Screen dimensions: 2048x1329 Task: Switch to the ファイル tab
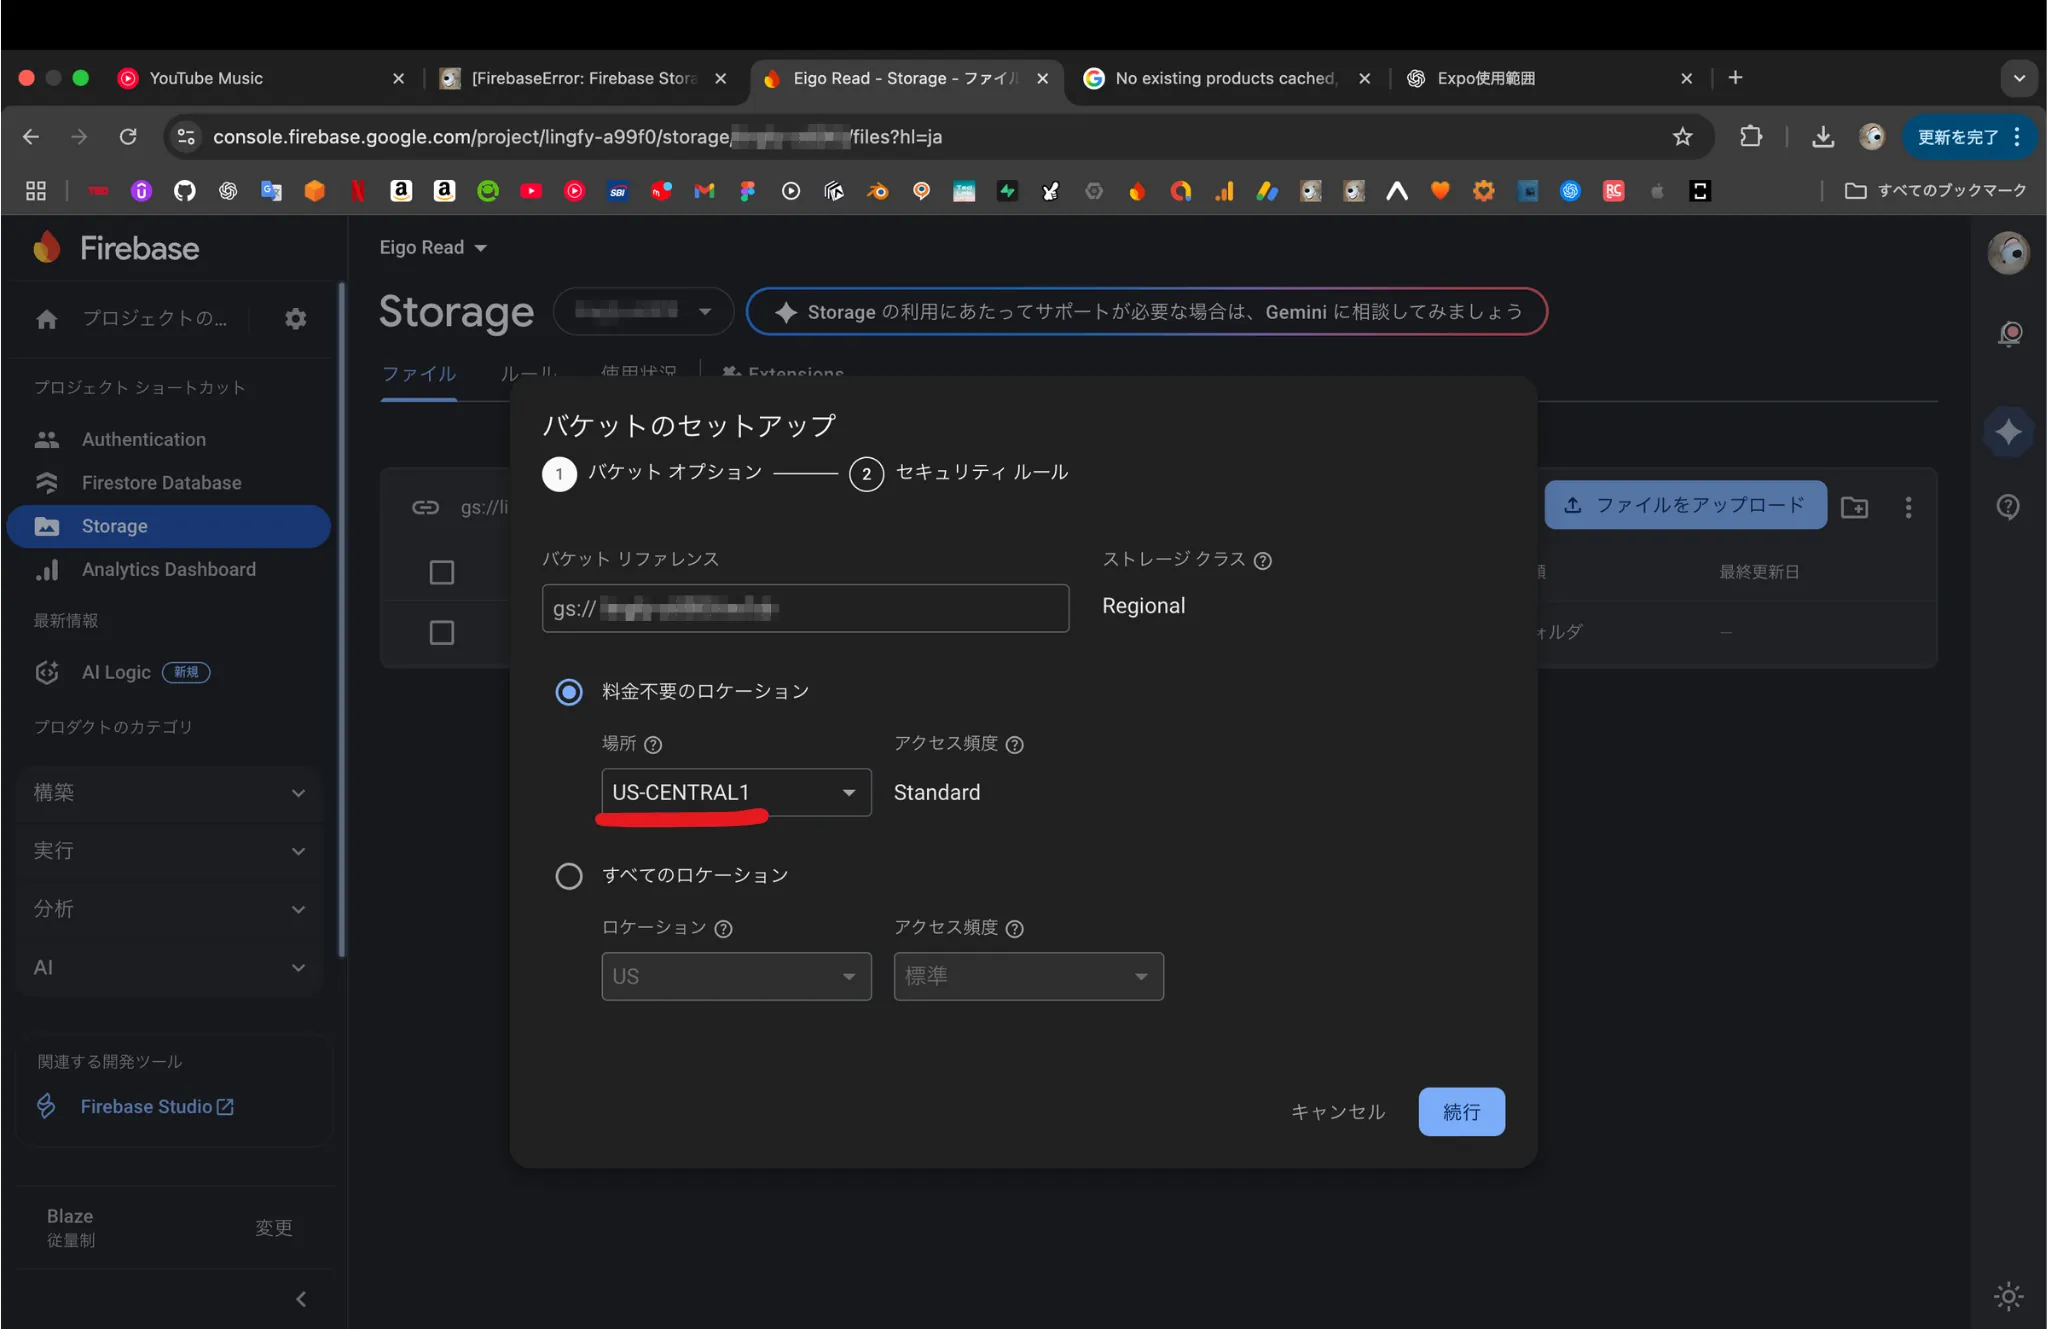(x=419, y=374)
